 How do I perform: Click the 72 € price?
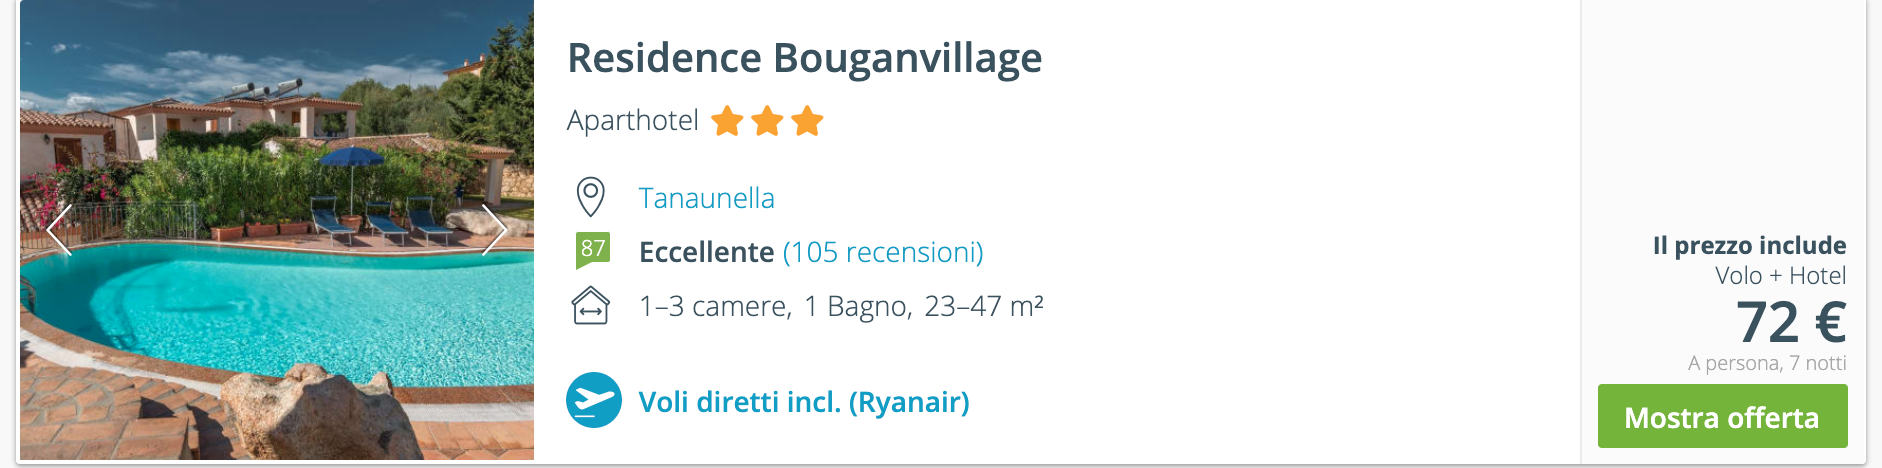point(1791,322)
